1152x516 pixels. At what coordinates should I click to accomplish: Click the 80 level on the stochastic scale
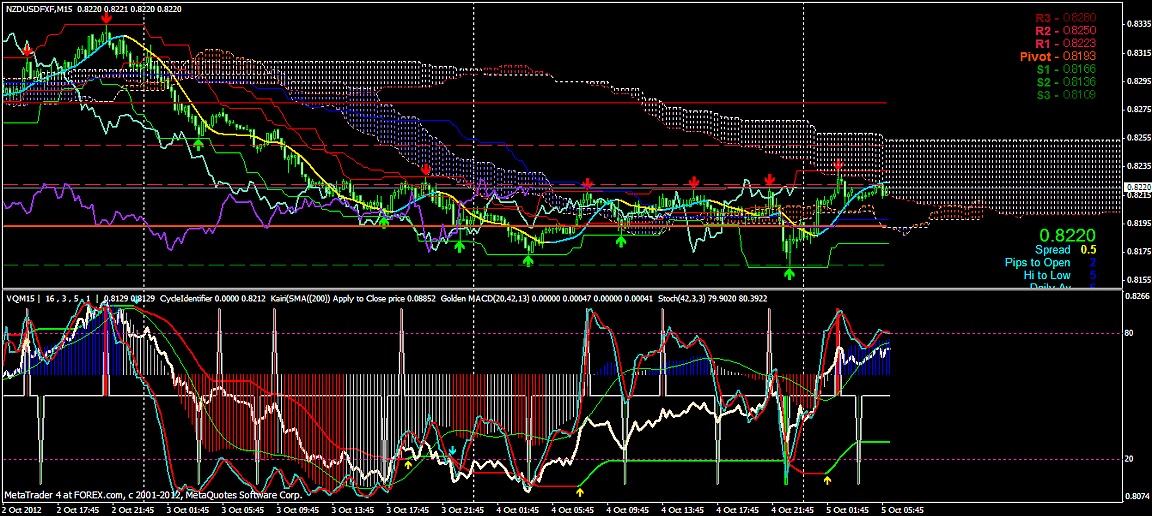(x=1129, y=333)
